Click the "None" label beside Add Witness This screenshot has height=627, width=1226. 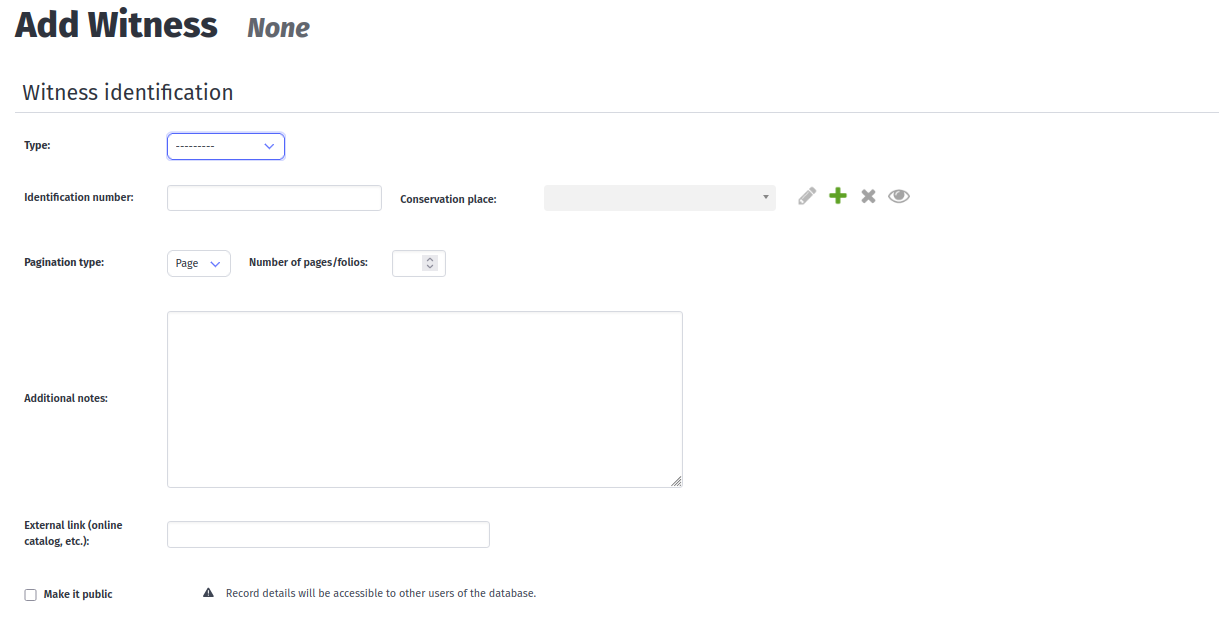click(278, 28)
